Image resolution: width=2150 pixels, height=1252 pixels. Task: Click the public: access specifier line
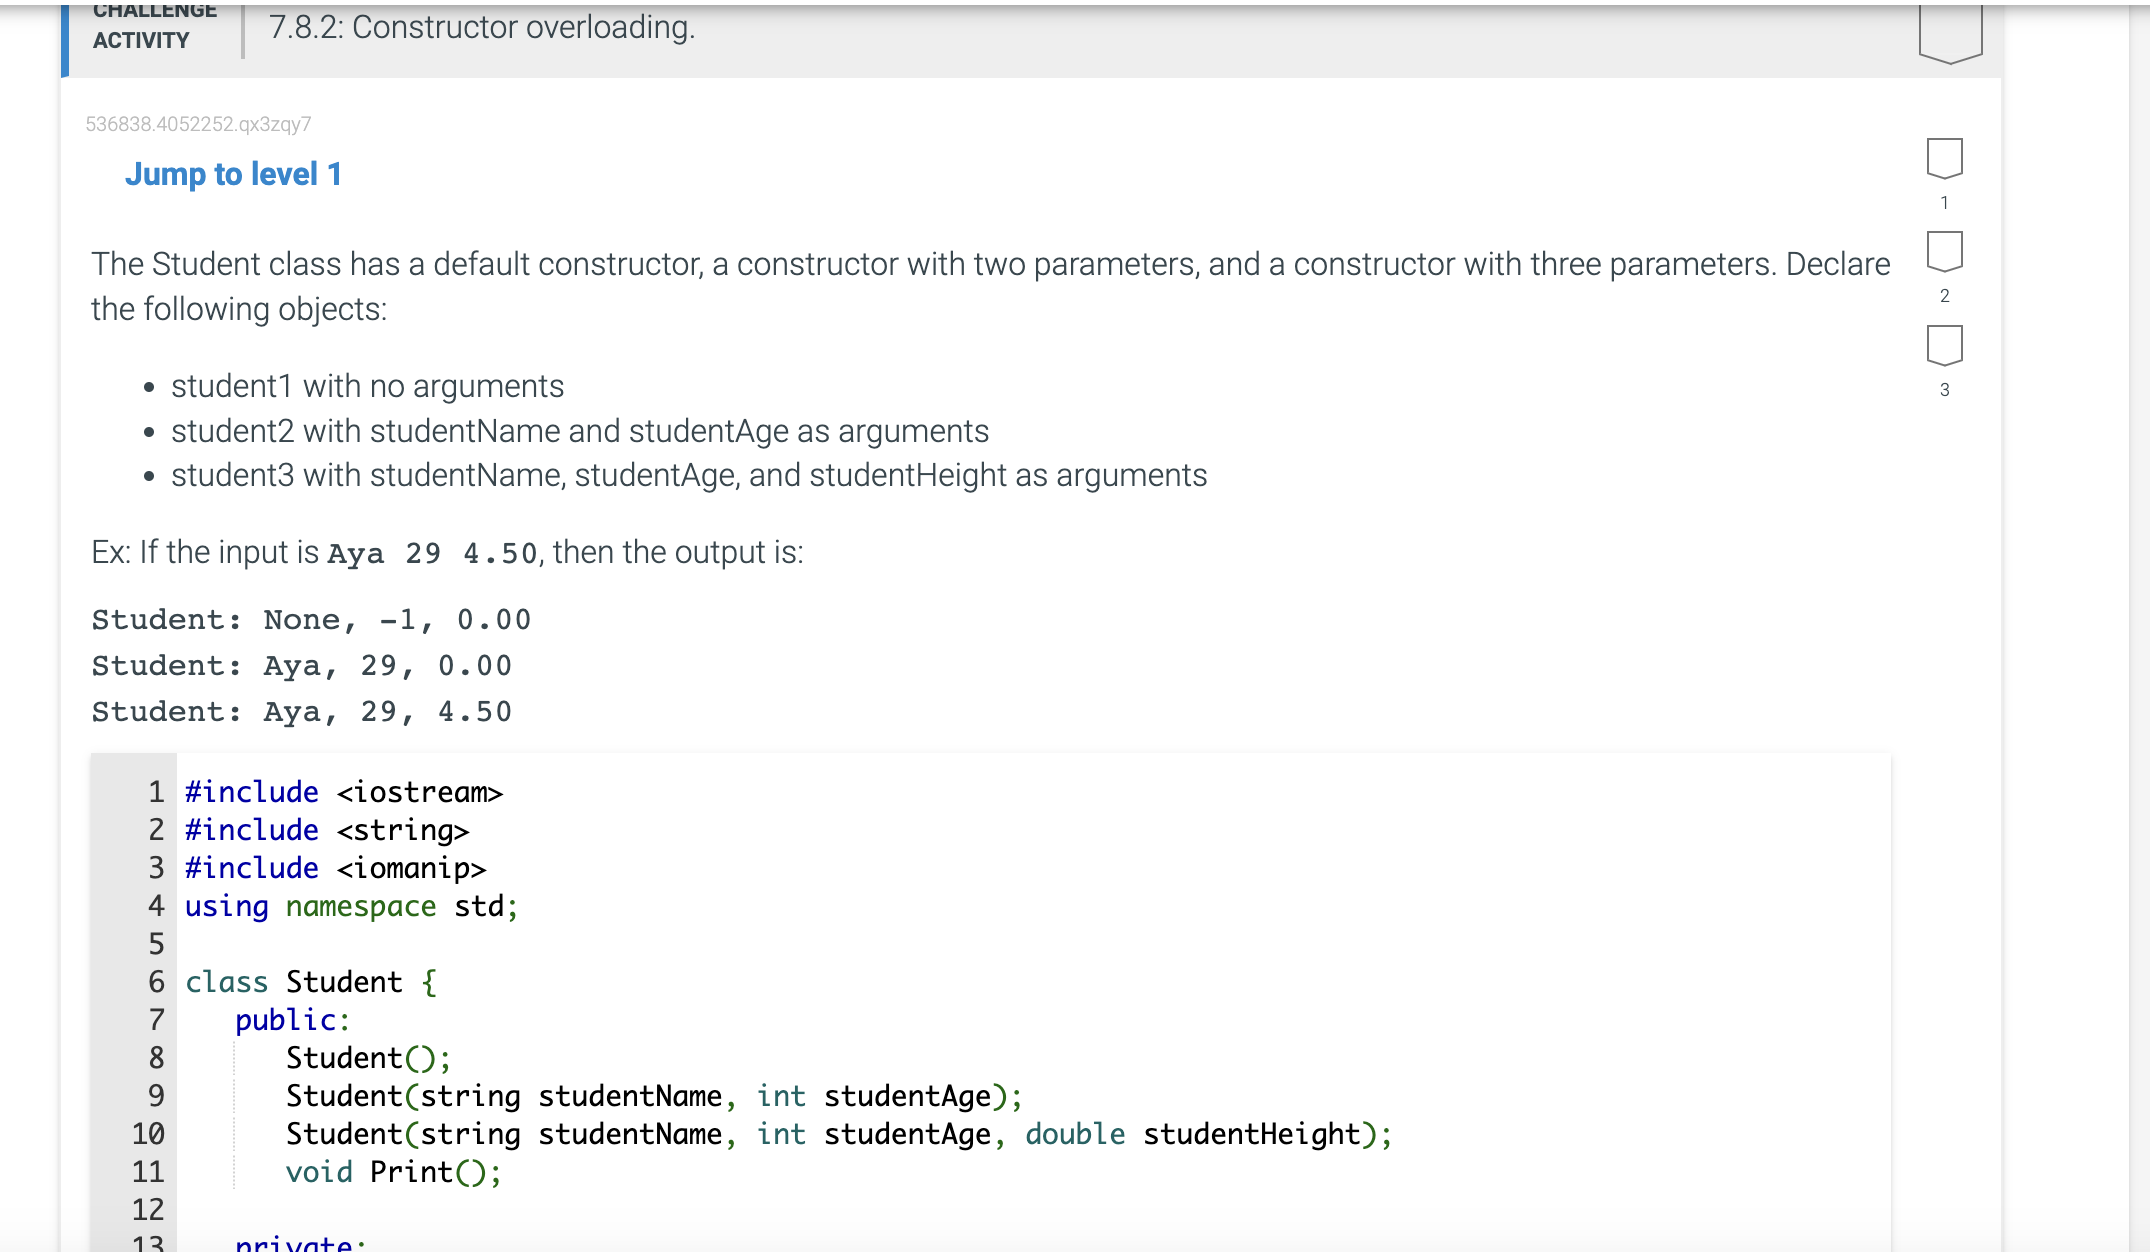(x=292, y=1020)
